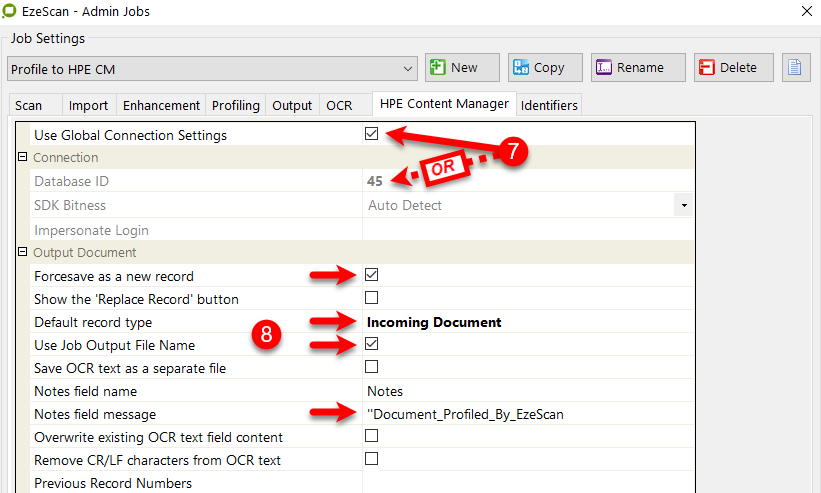Click the document icon next to Delete
Image resolution: width=821 pixels, height=493 pixels.
(x=795, y=68)
